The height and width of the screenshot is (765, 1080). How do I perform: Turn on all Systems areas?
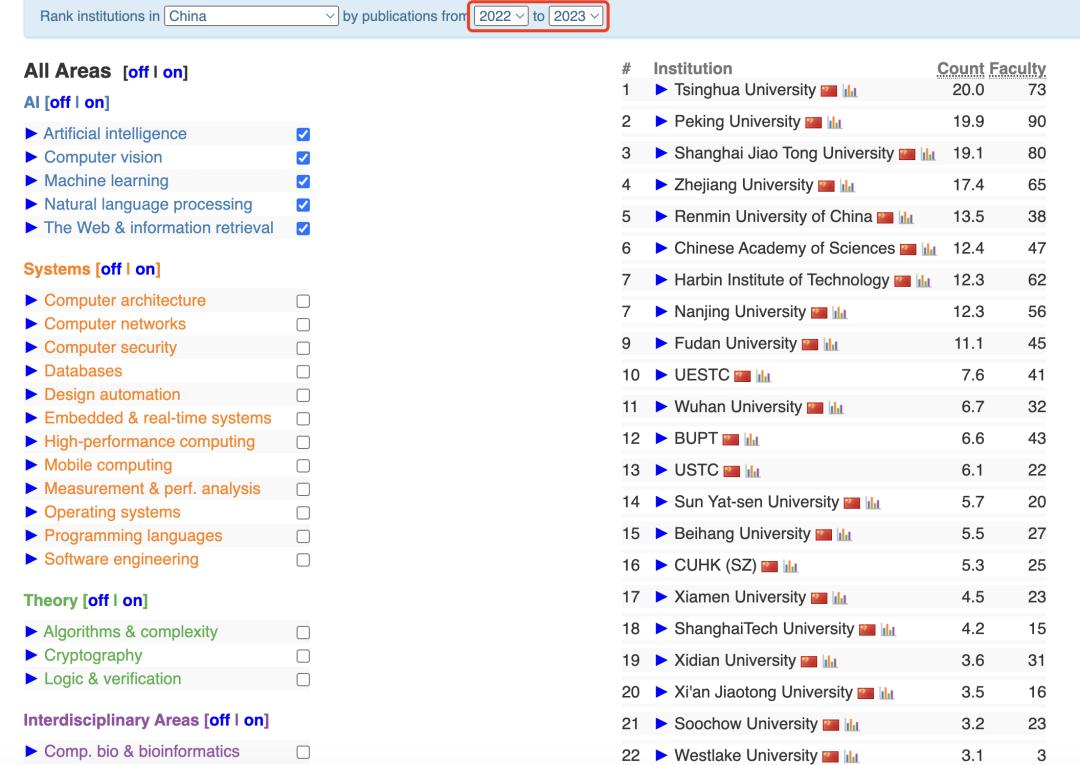(x=145, y=269)
